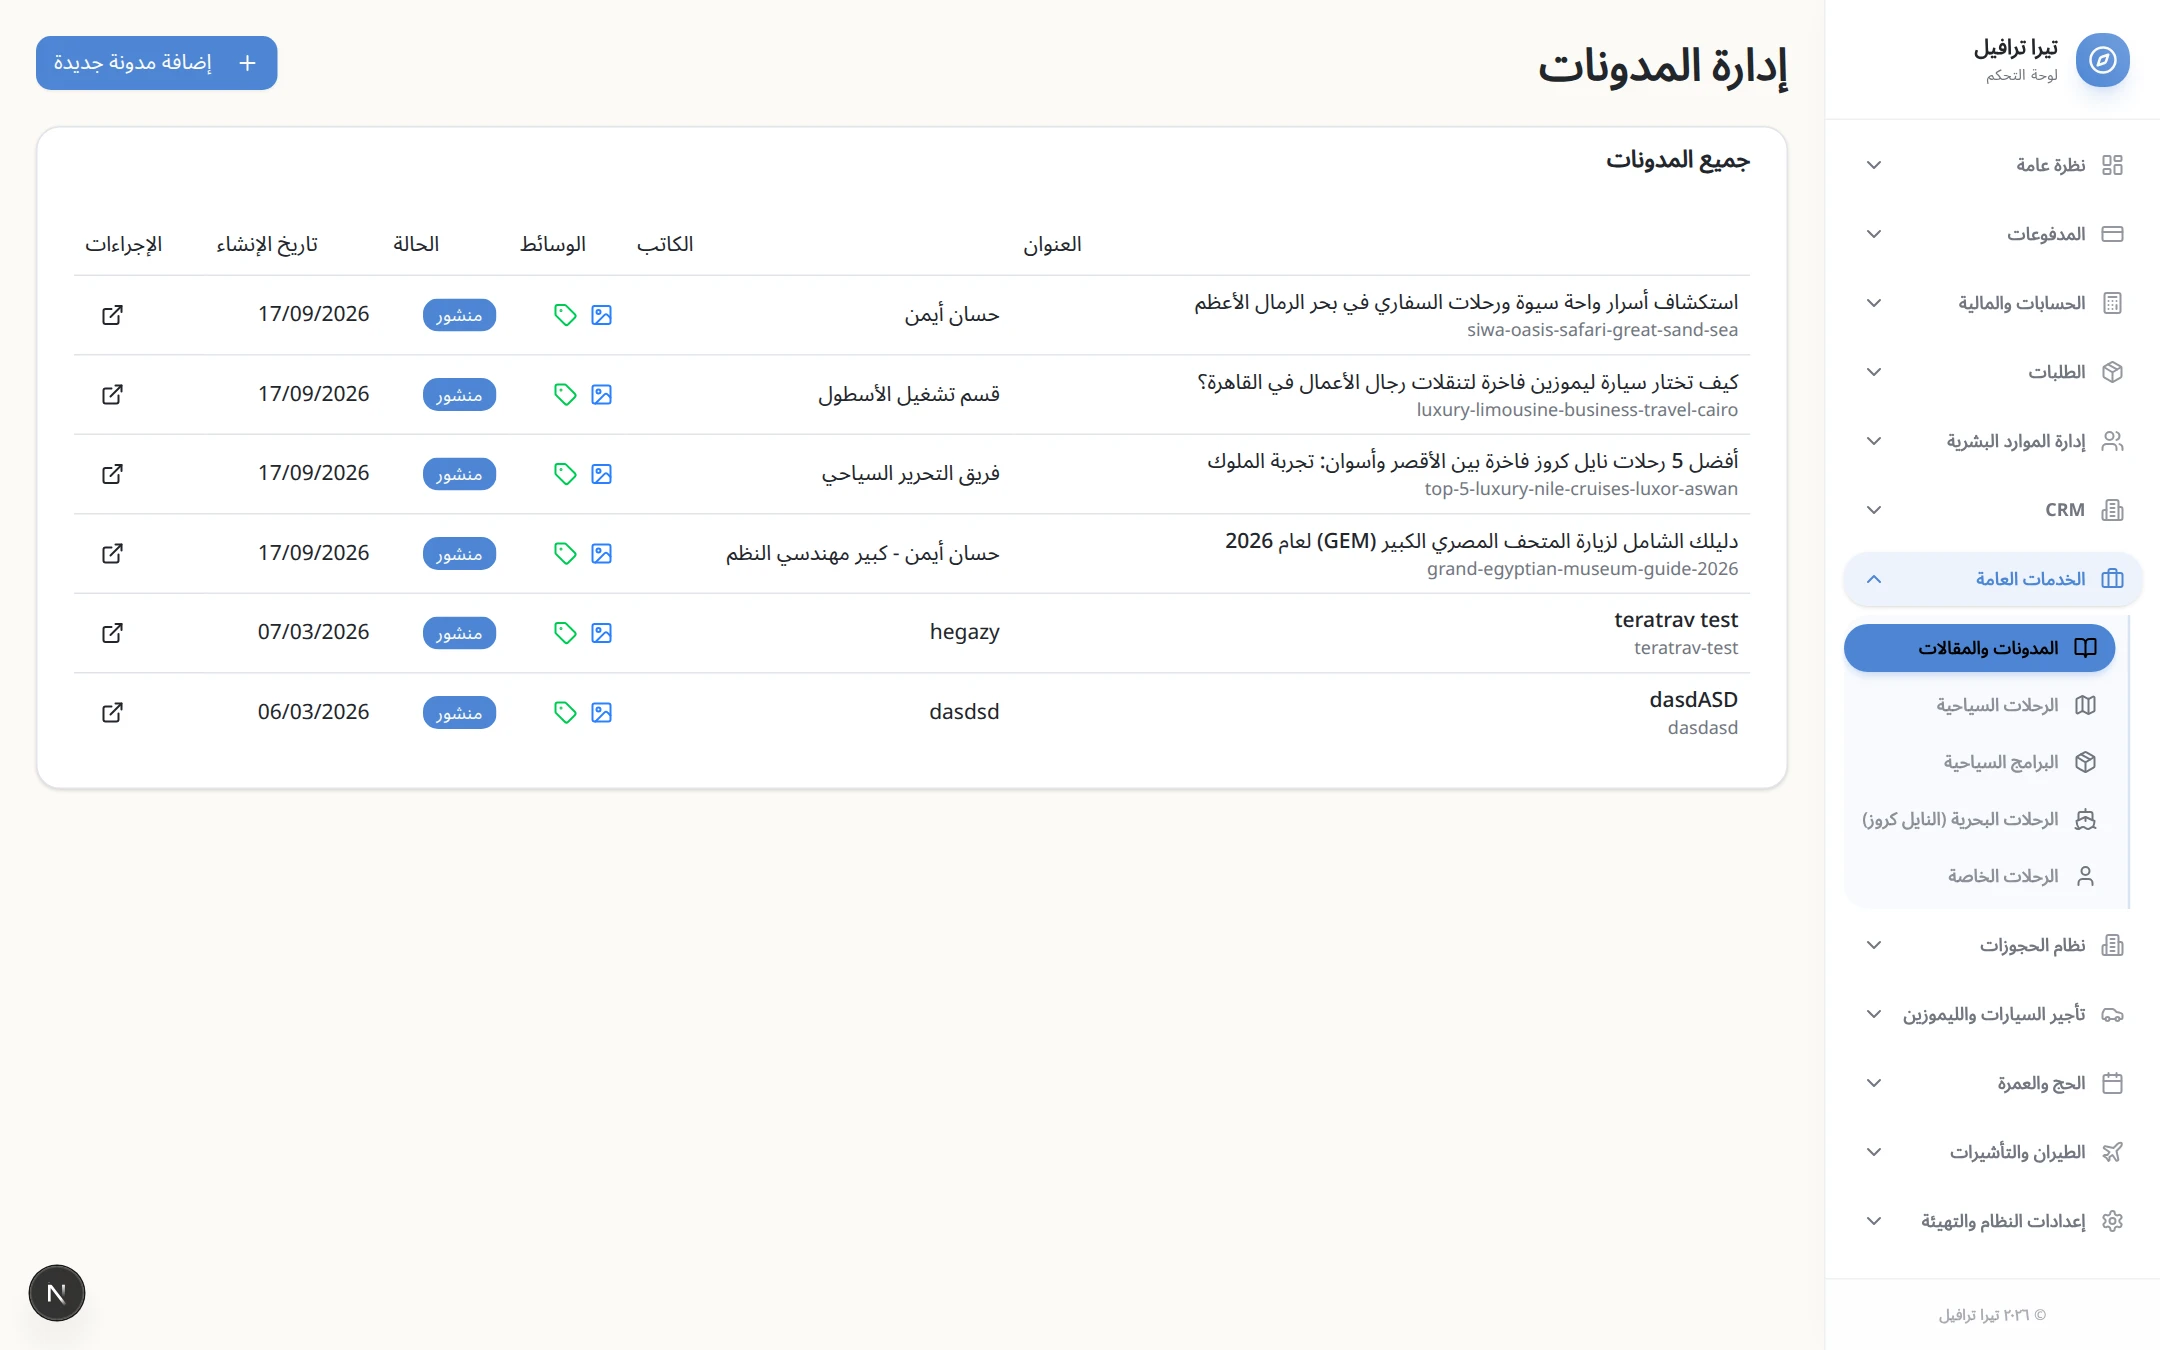
Task: Expand the الطلبات sidebar section
Action: click(1993, 372)
